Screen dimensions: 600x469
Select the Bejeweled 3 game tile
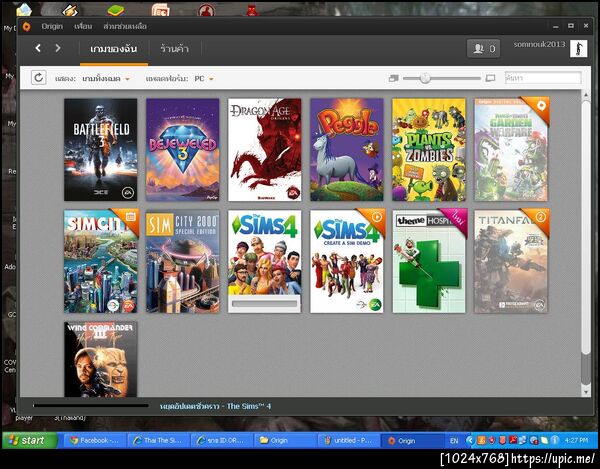coord(183,150)
